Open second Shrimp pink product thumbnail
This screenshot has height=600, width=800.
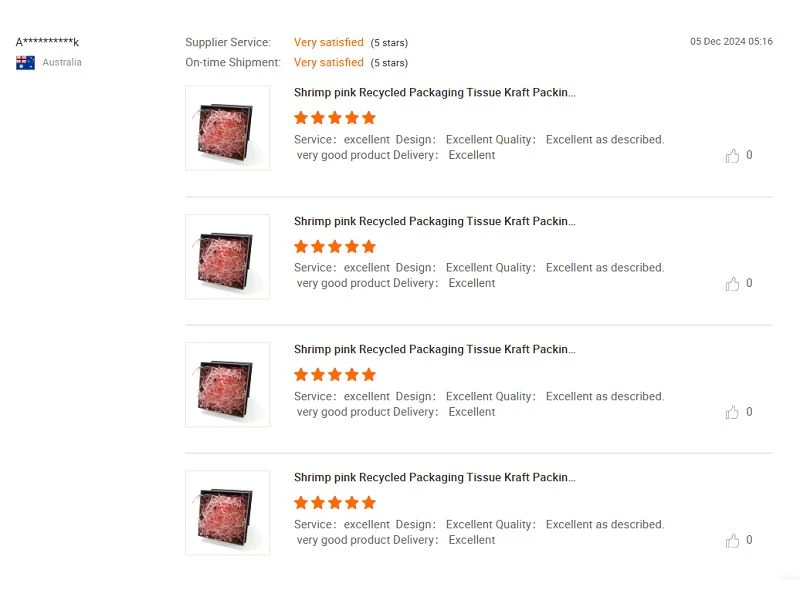coord(228,256)
